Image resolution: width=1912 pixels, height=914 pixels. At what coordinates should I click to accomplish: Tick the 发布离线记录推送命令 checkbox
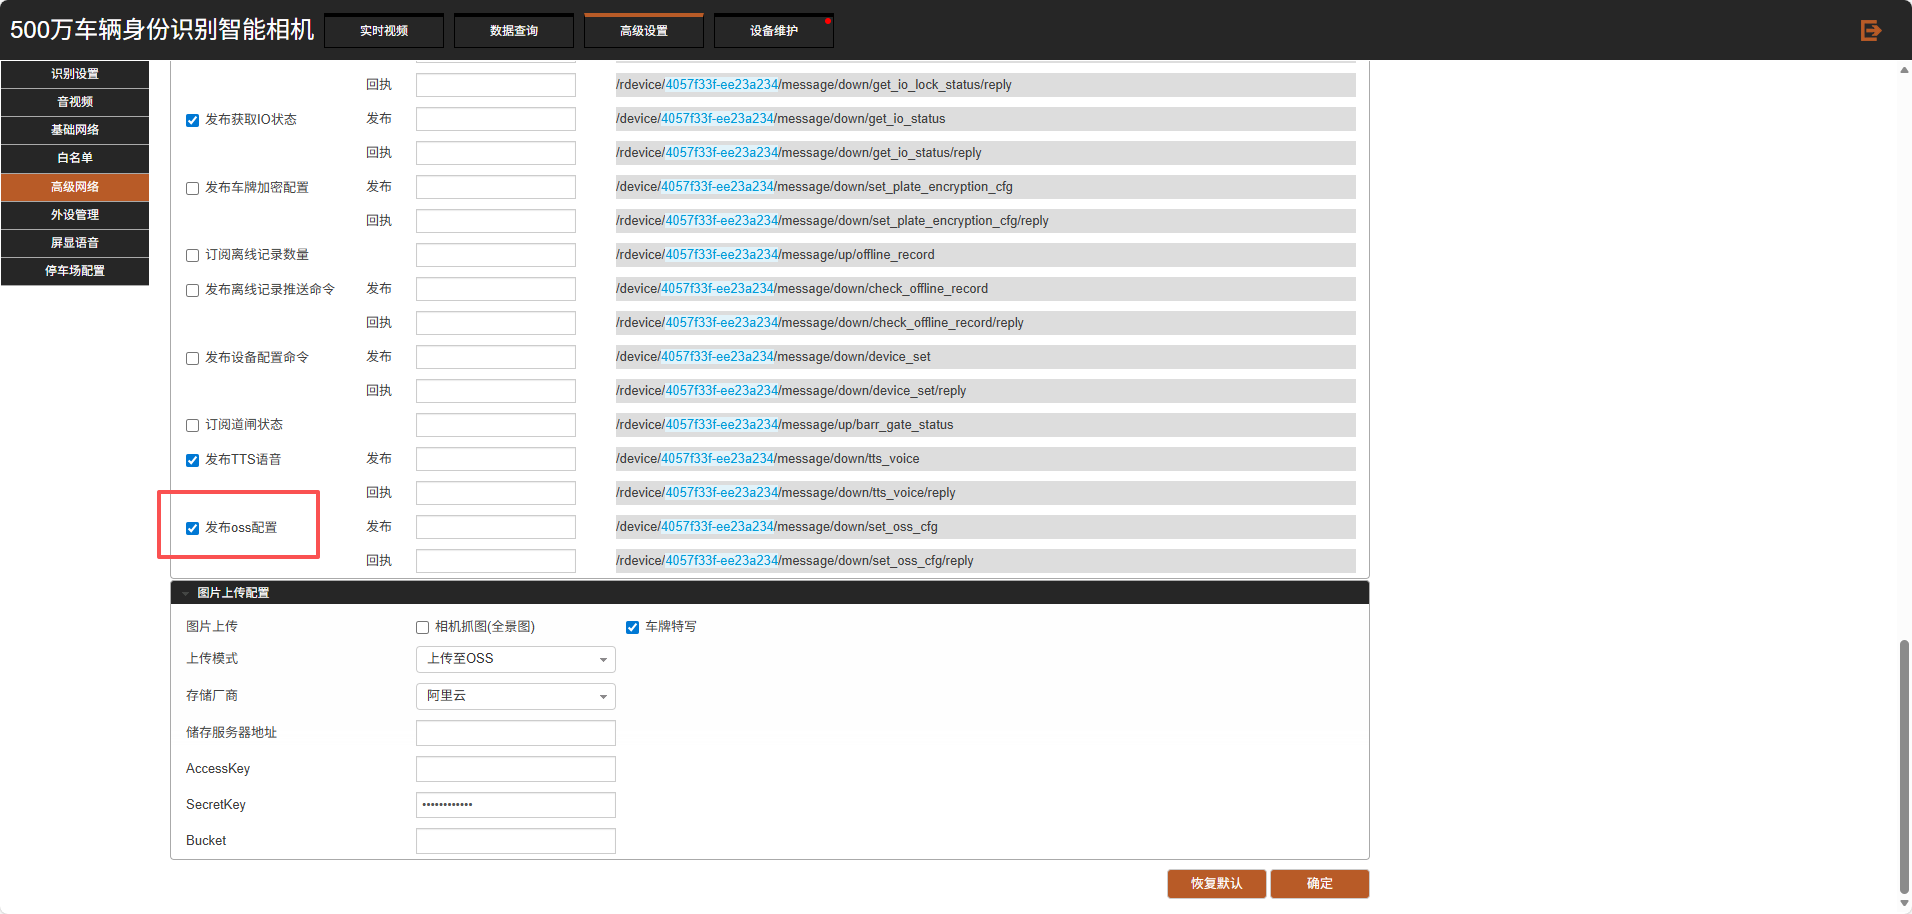[x=193, y=291]
